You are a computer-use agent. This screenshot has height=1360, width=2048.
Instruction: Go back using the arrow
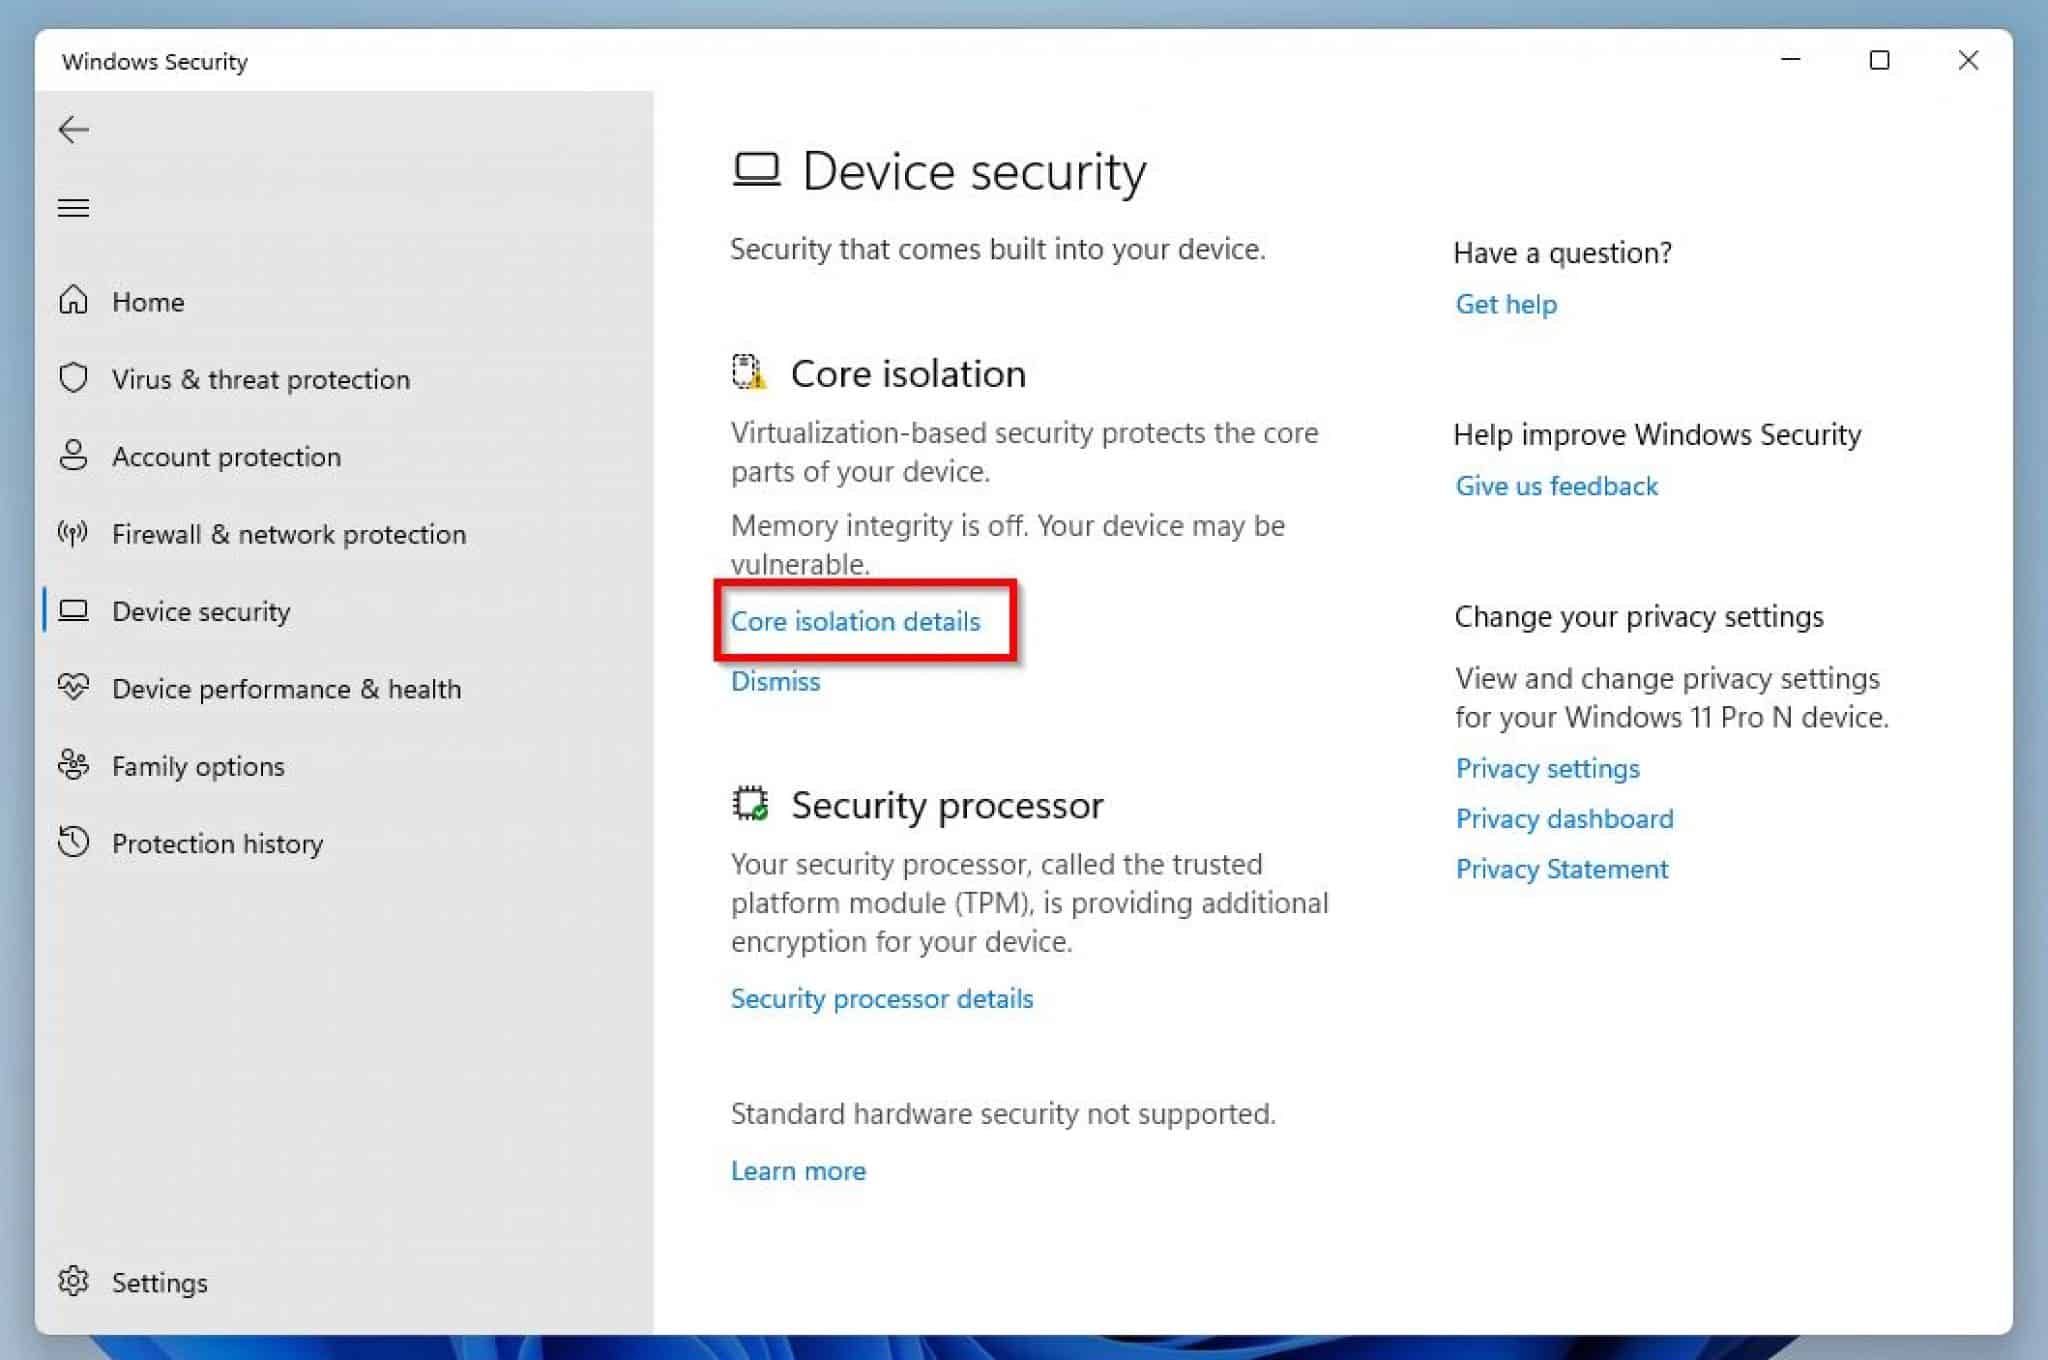click(x=73, y=129)
